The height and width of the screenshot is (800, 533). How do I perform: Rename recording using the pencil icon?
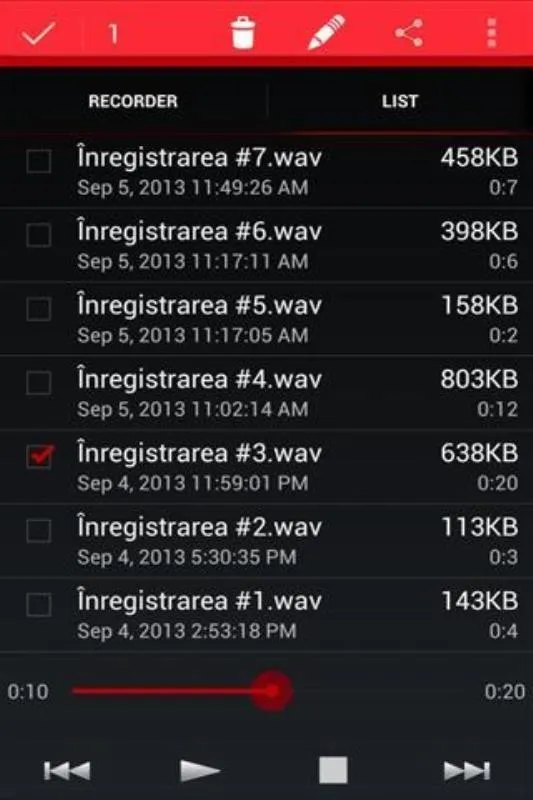tap(326, 33)
